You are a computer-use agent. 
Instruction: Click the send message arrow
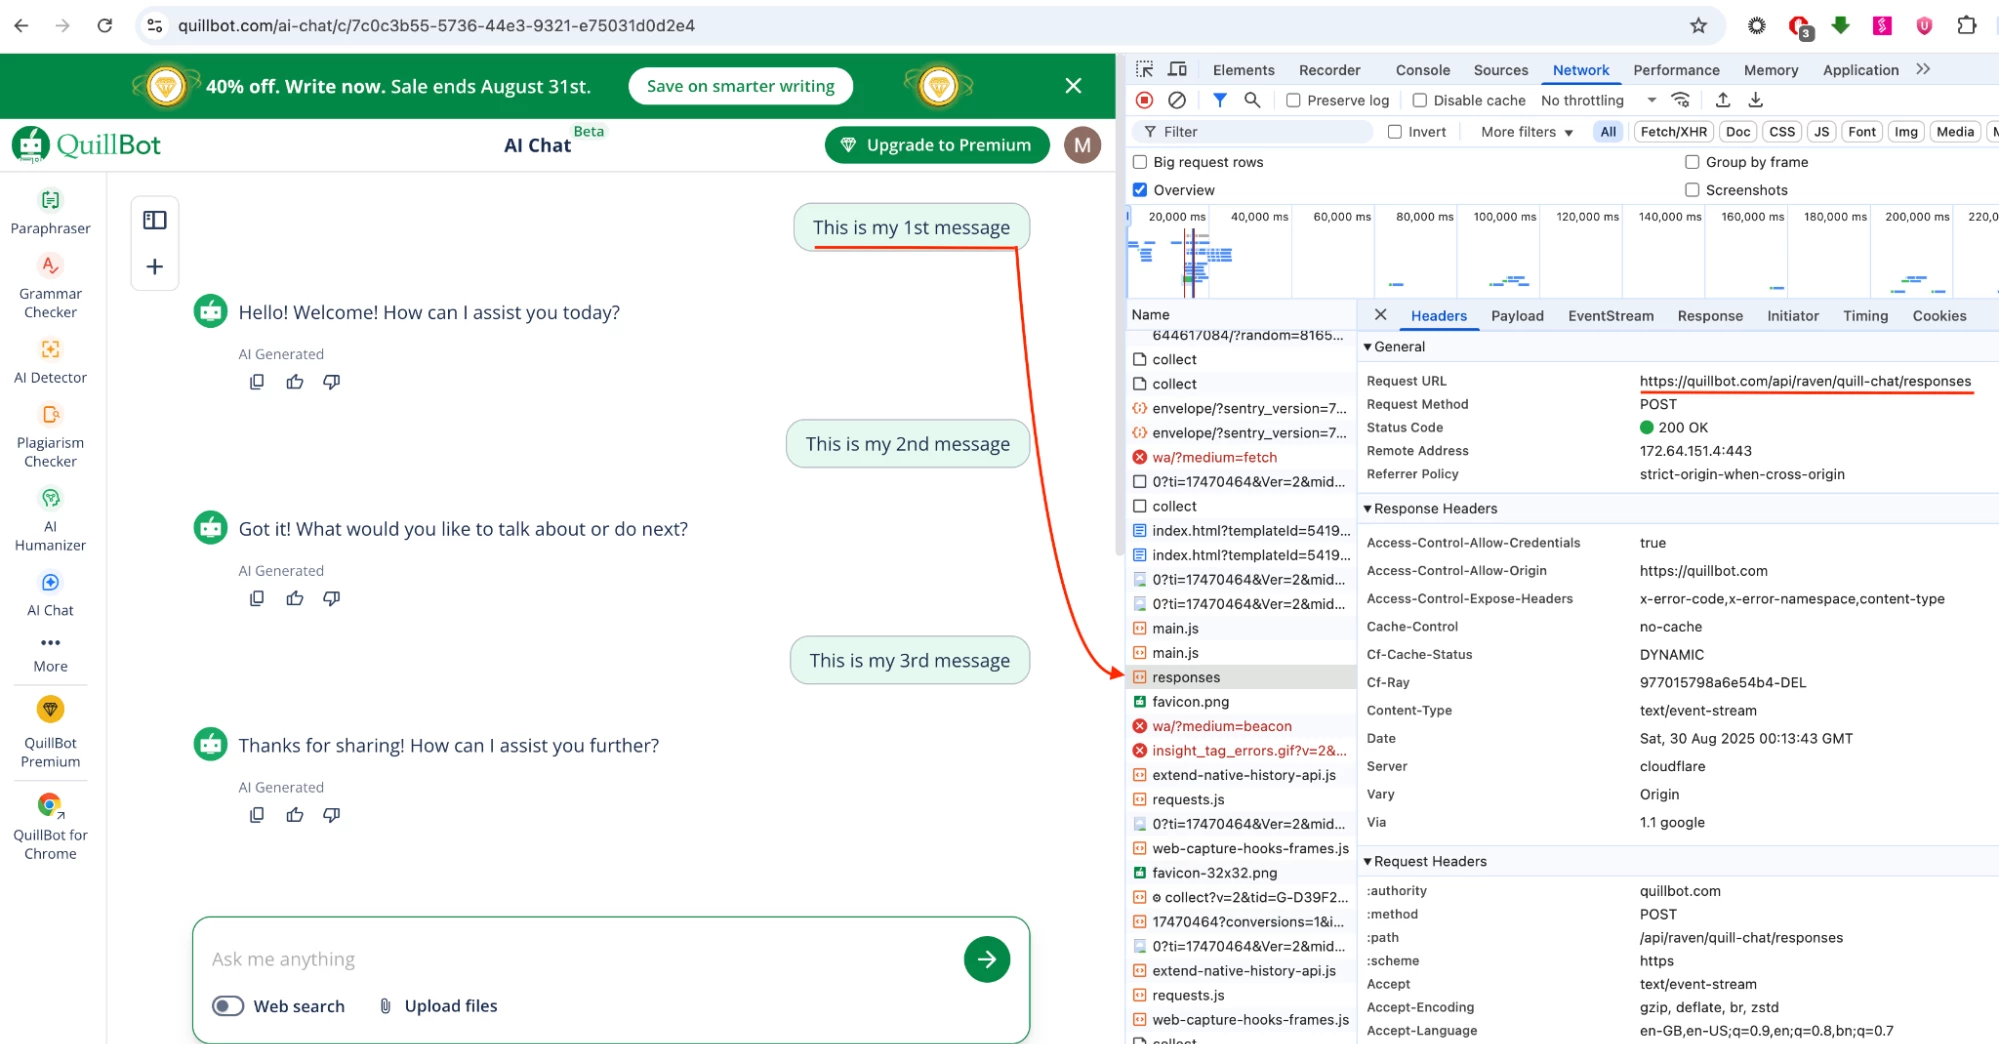[x=986, y=958]
